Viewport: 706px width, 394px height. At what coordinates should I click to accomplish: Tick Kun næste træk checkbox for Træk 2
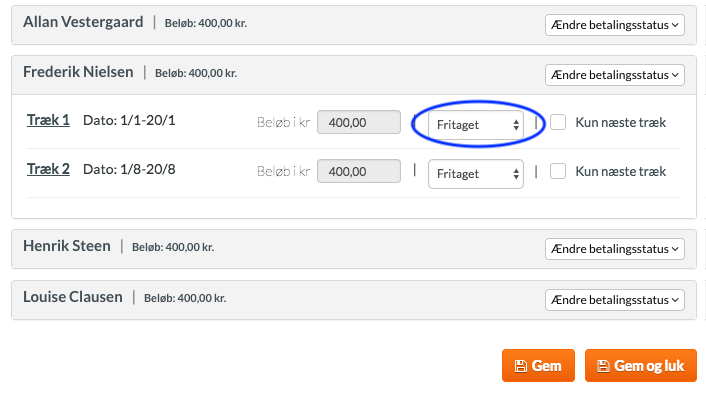pos(558,172)
